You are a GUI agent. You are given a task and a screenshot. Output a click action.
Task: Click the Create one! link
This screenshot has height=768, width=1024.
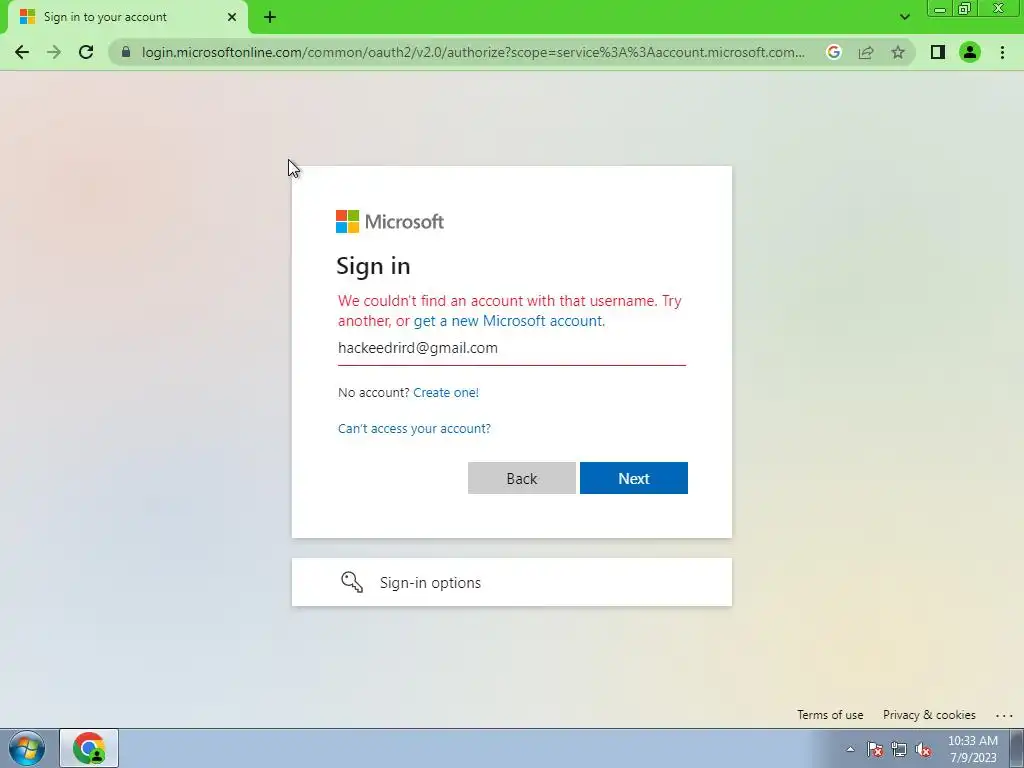coord(446,392)
